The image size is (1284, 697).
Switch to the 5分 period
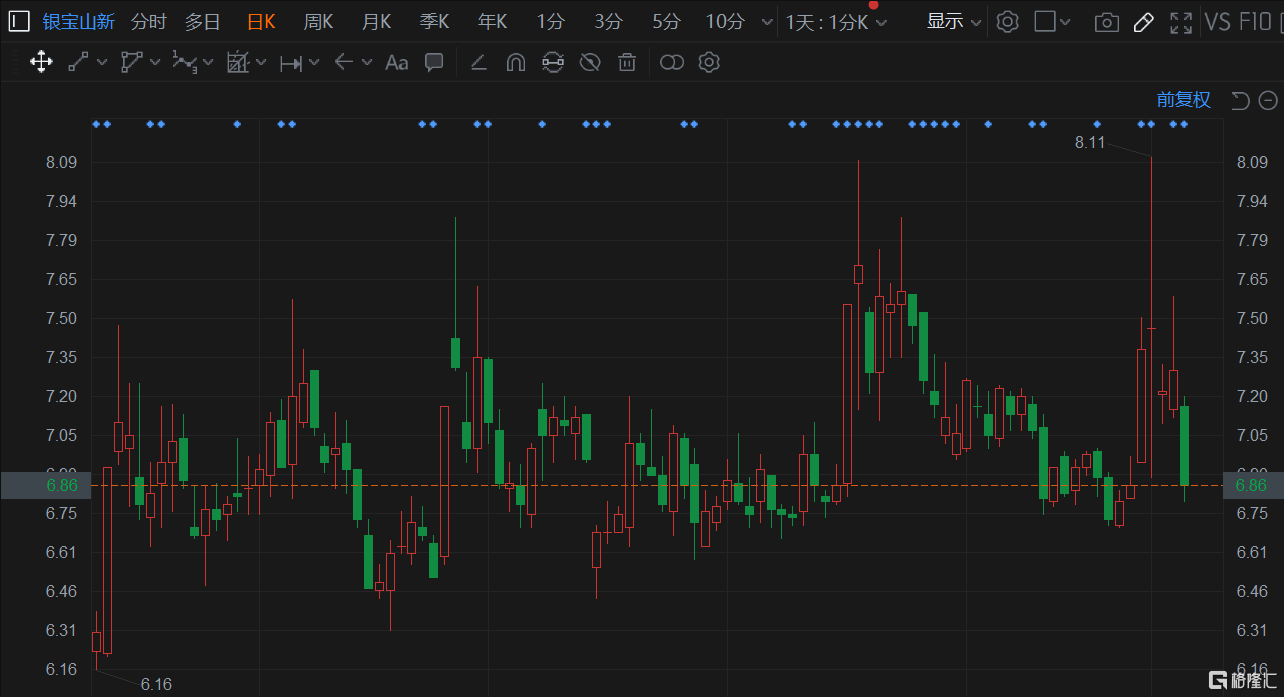tap(666, 22)
